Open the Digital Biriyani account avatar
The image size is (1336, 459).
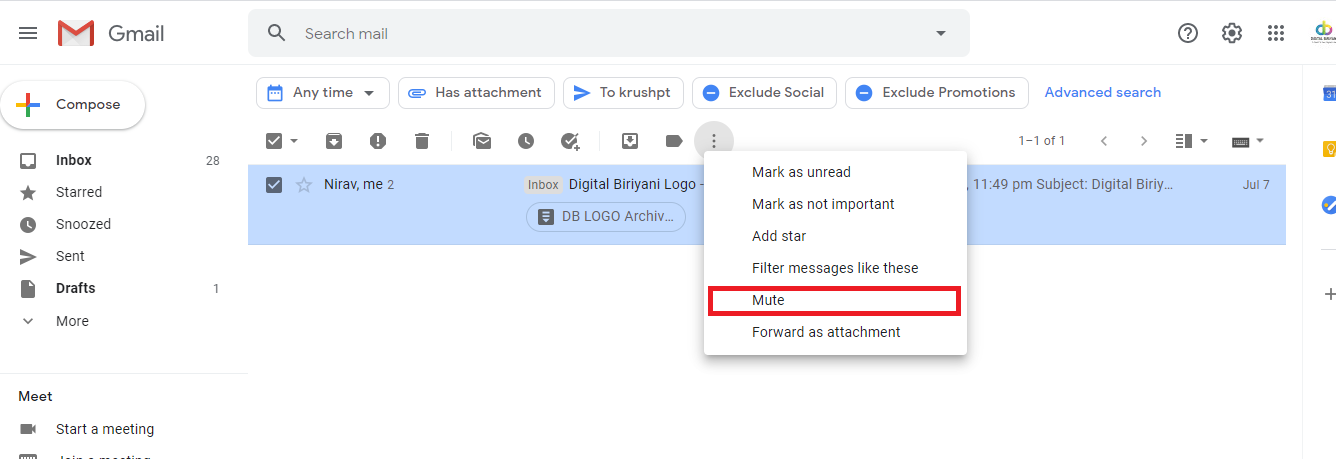coord(1322,33)
